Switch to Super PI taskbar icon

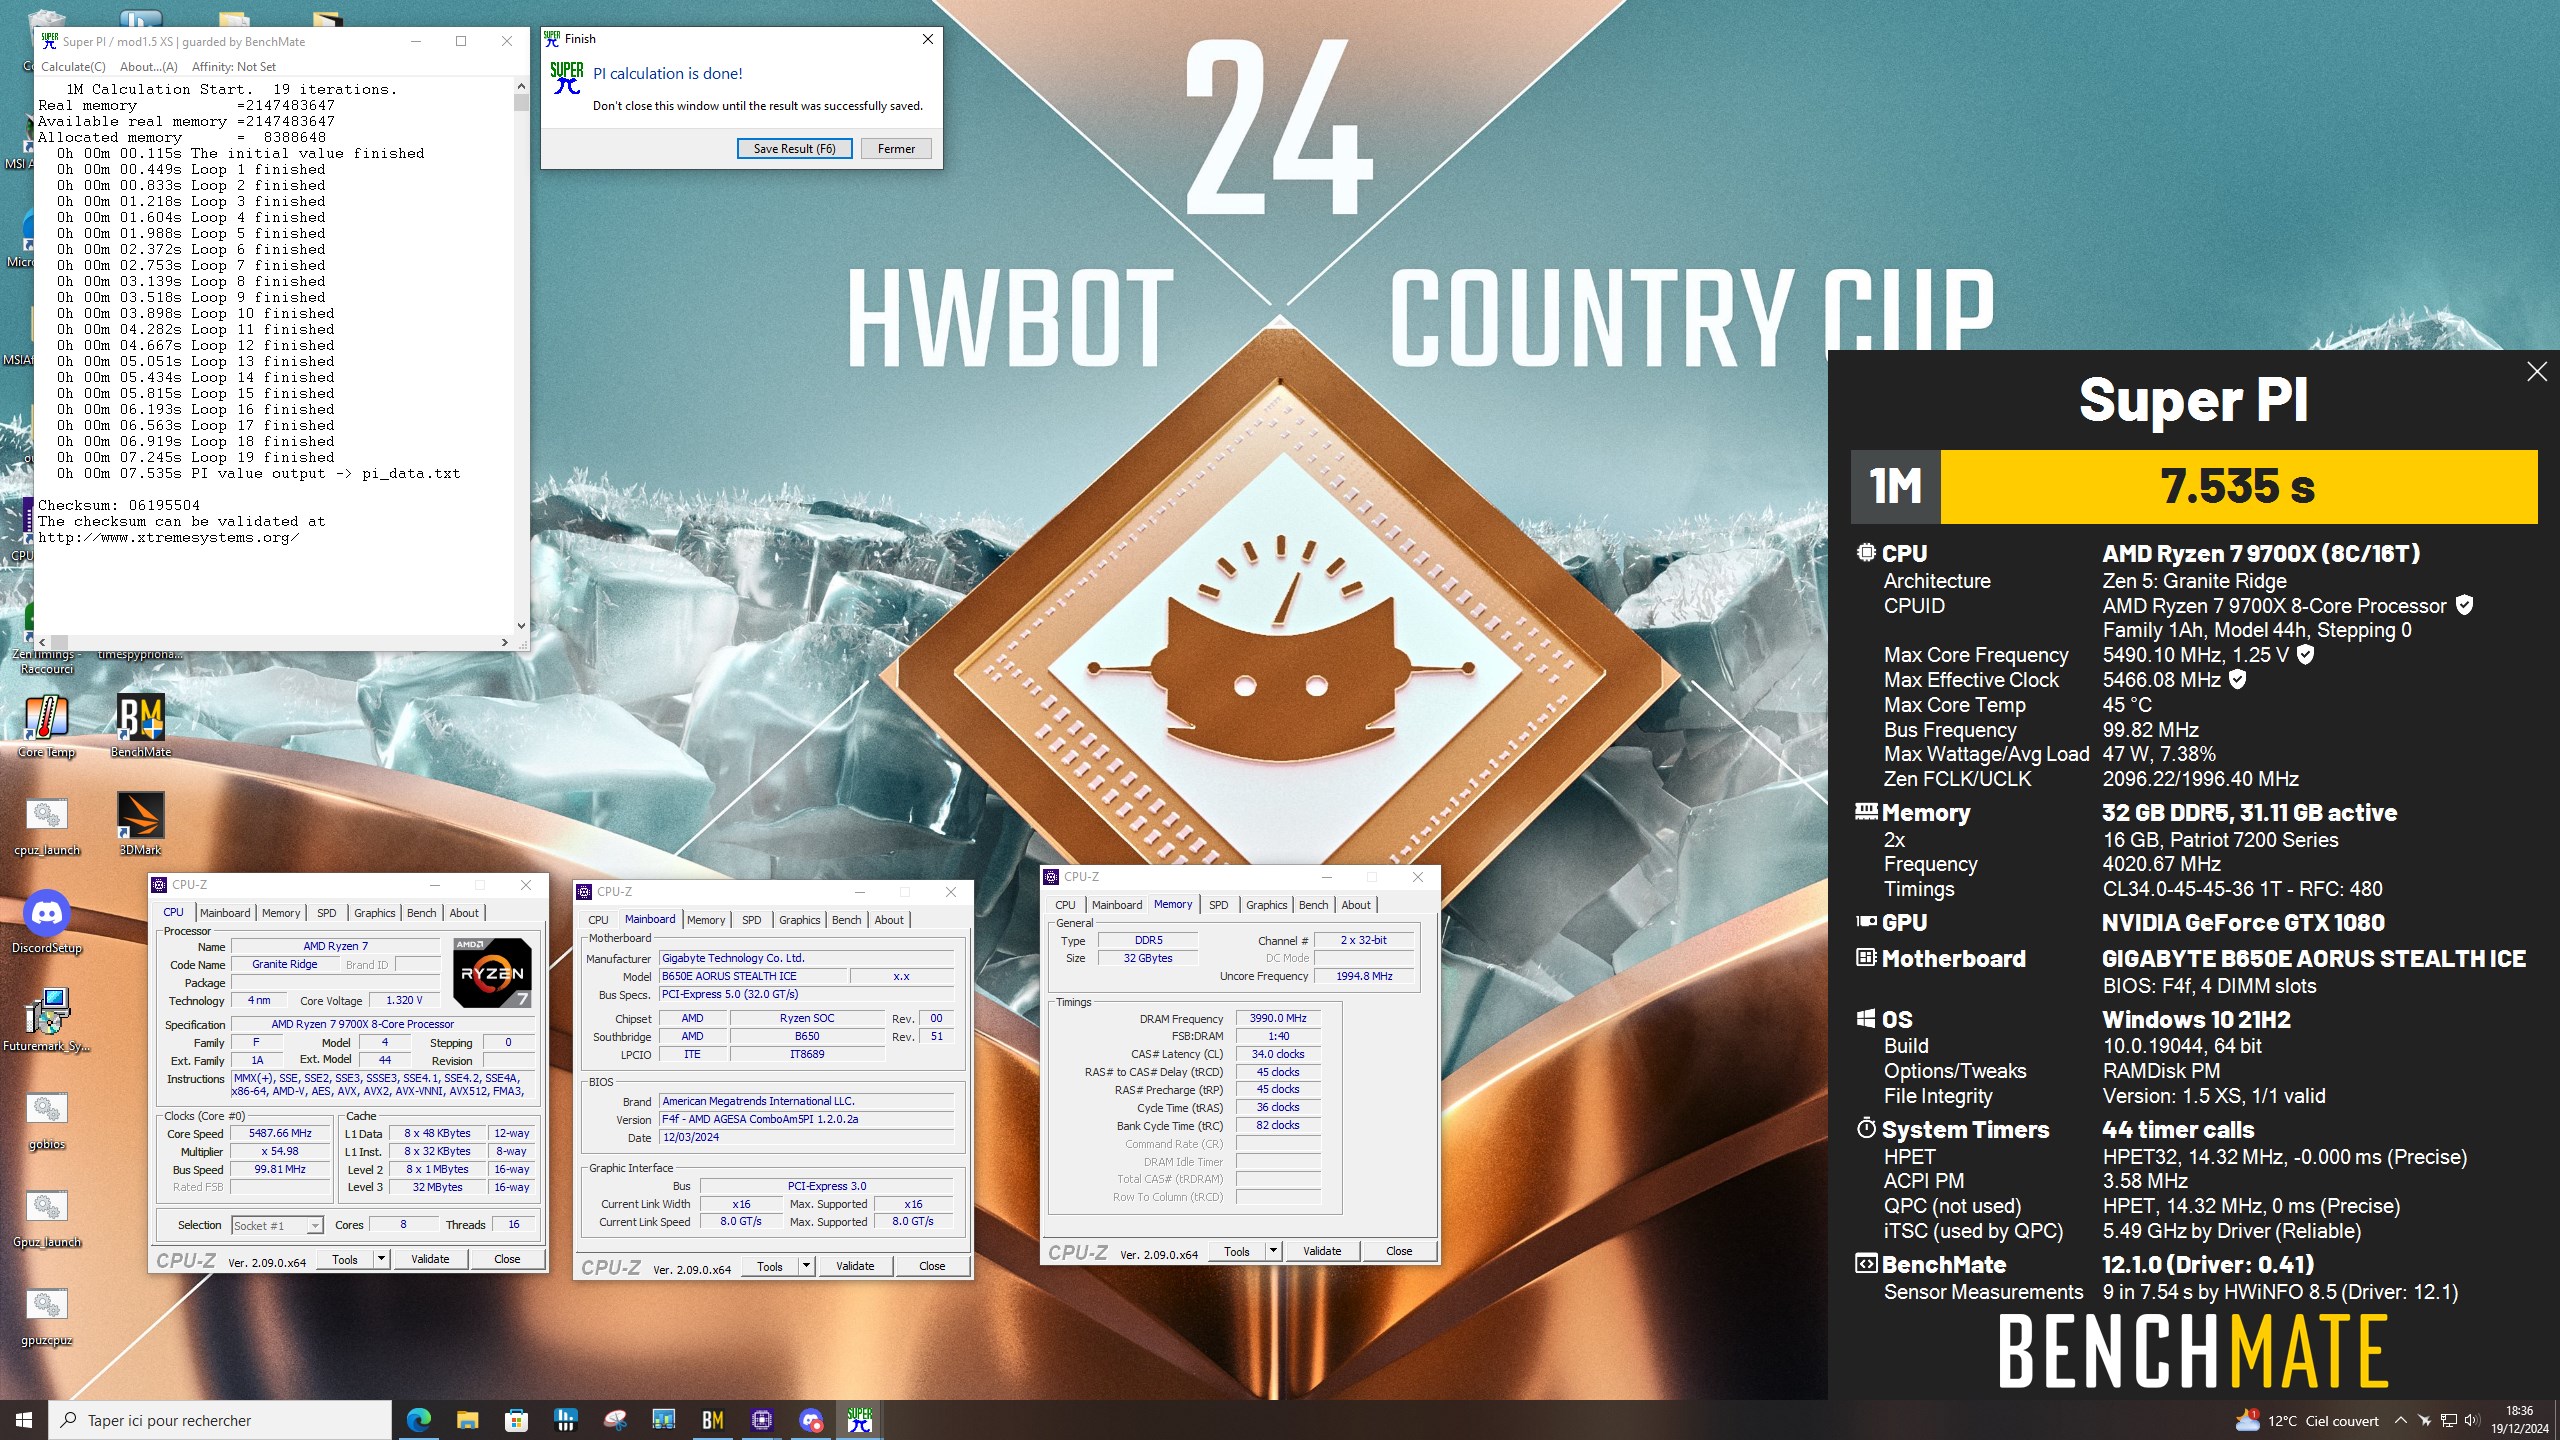point(859,1420)
